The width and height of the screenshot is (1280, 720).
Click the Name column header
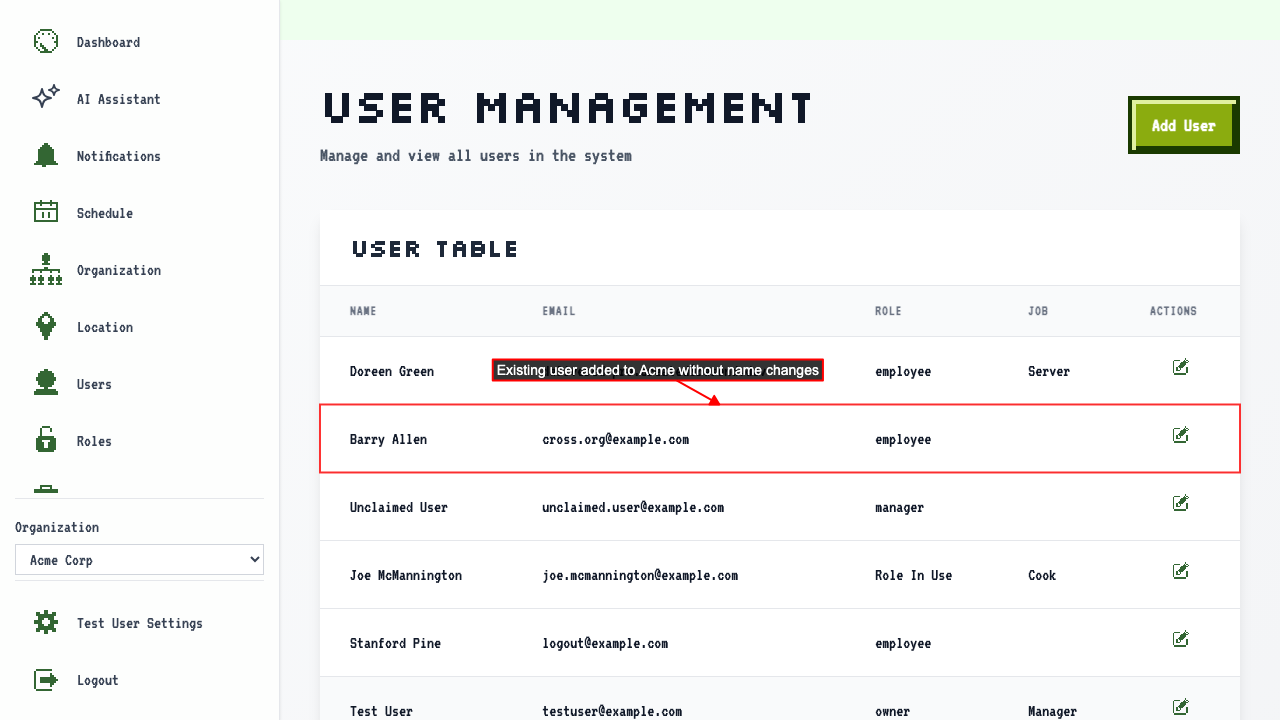pyautogui.click(x=363, y=311)
